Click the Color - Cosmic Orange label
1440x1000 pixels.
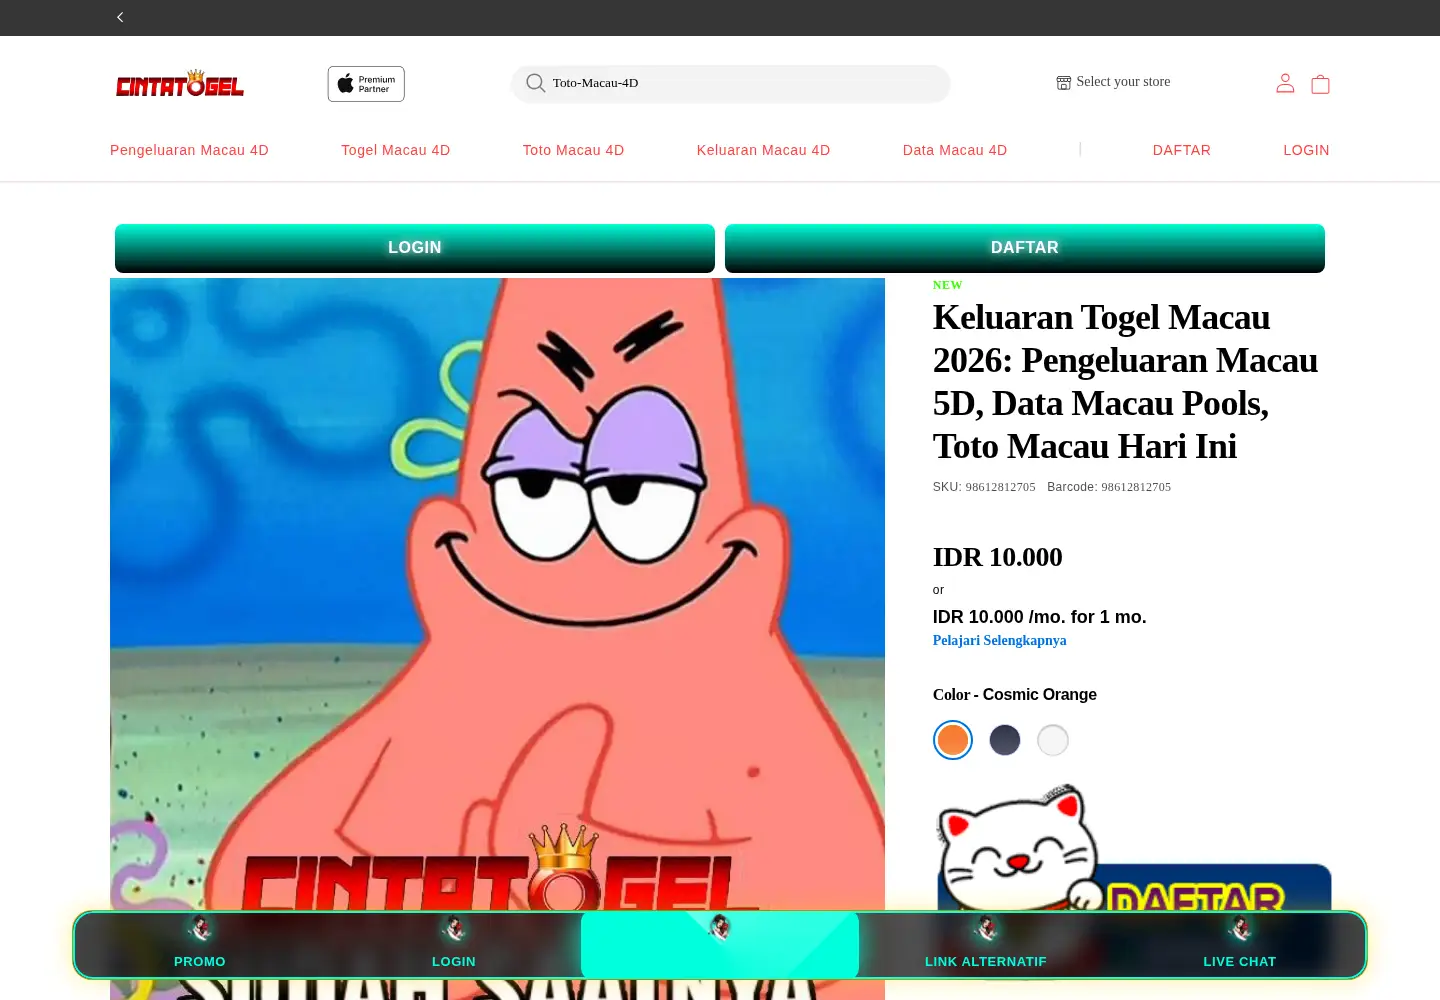coord(1015,695)
